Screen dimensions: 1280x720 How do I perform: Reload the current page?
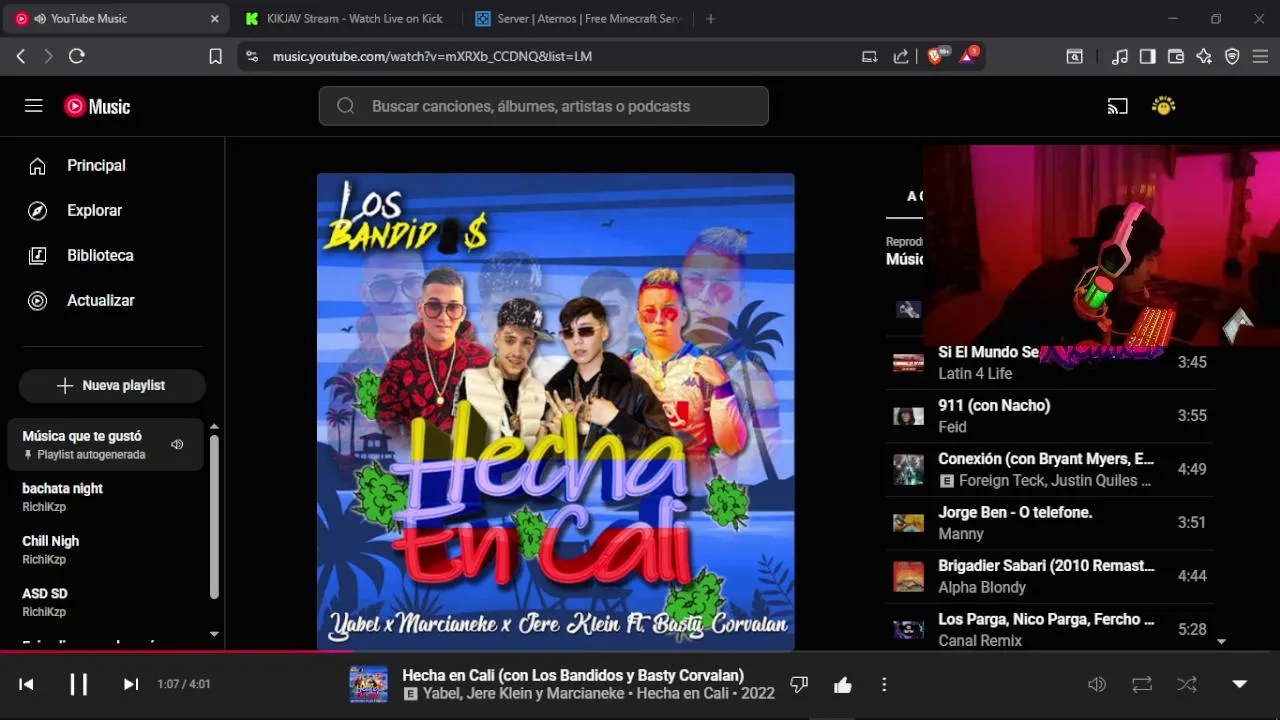(x=77, y=56)
